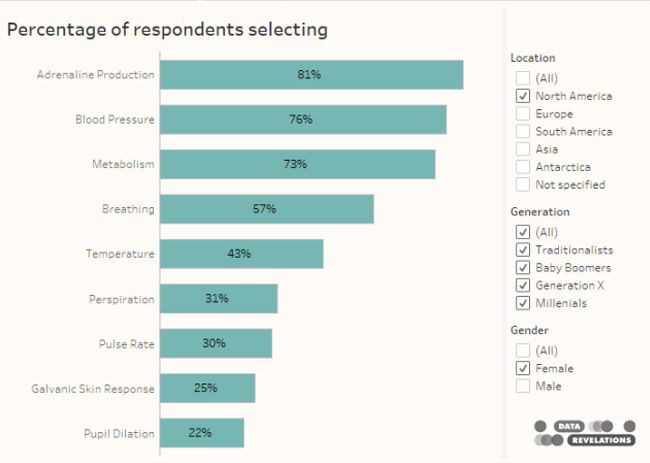Select the Adrenaline Production 81% bar

tap(311, 75)
